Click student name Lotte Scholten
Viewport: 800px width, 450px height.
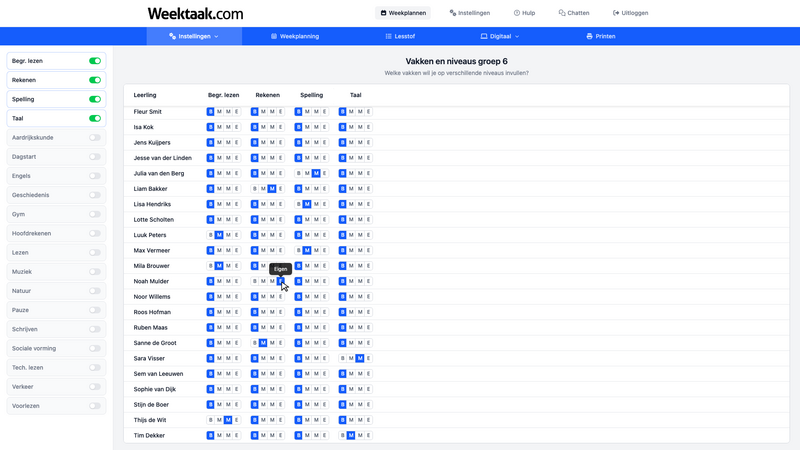(154, 220)
